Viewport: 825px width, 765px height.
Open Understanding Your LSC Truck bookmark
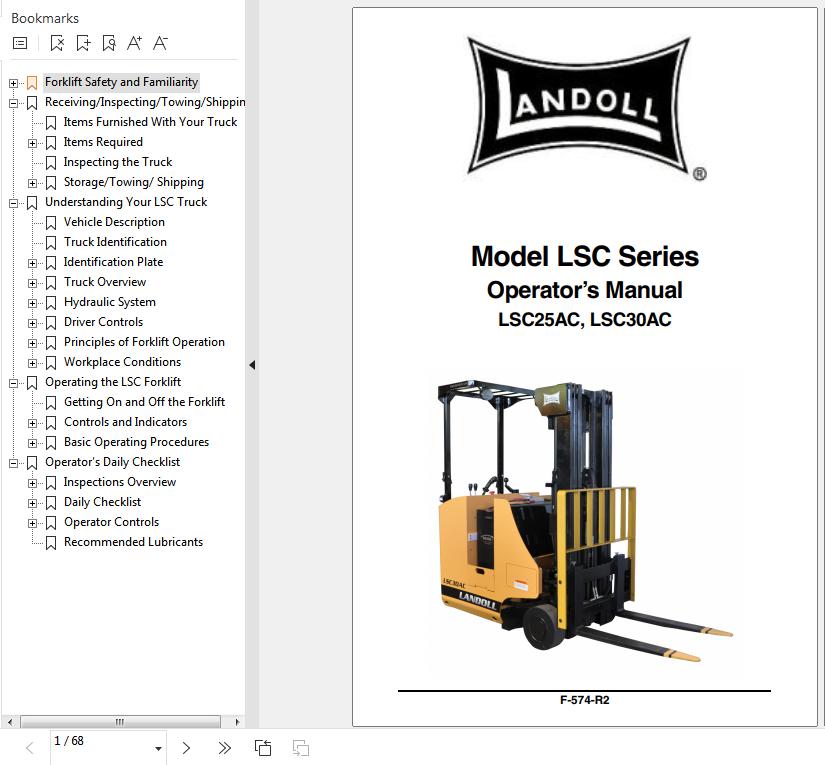[x=126, y=202]
